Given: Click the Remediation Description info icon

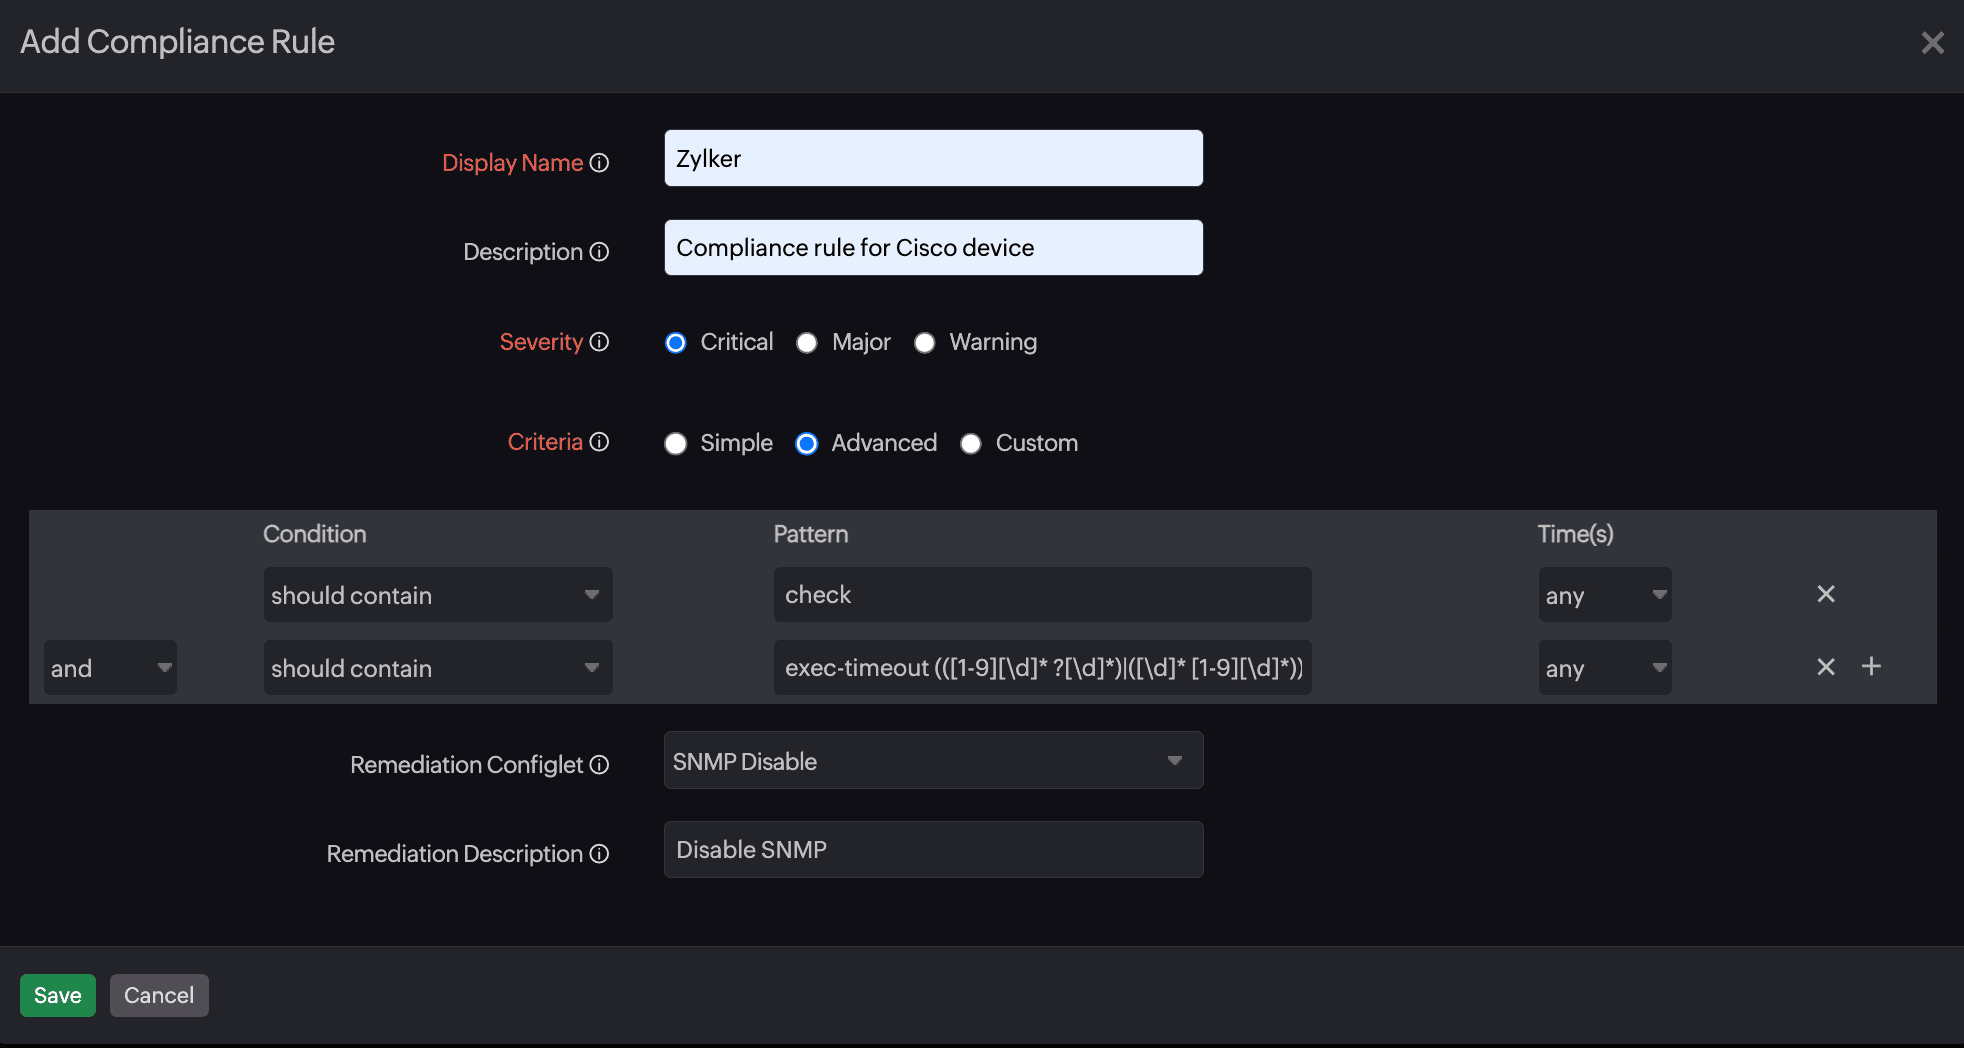Looking at the screenshot, I should pos(599,854).
